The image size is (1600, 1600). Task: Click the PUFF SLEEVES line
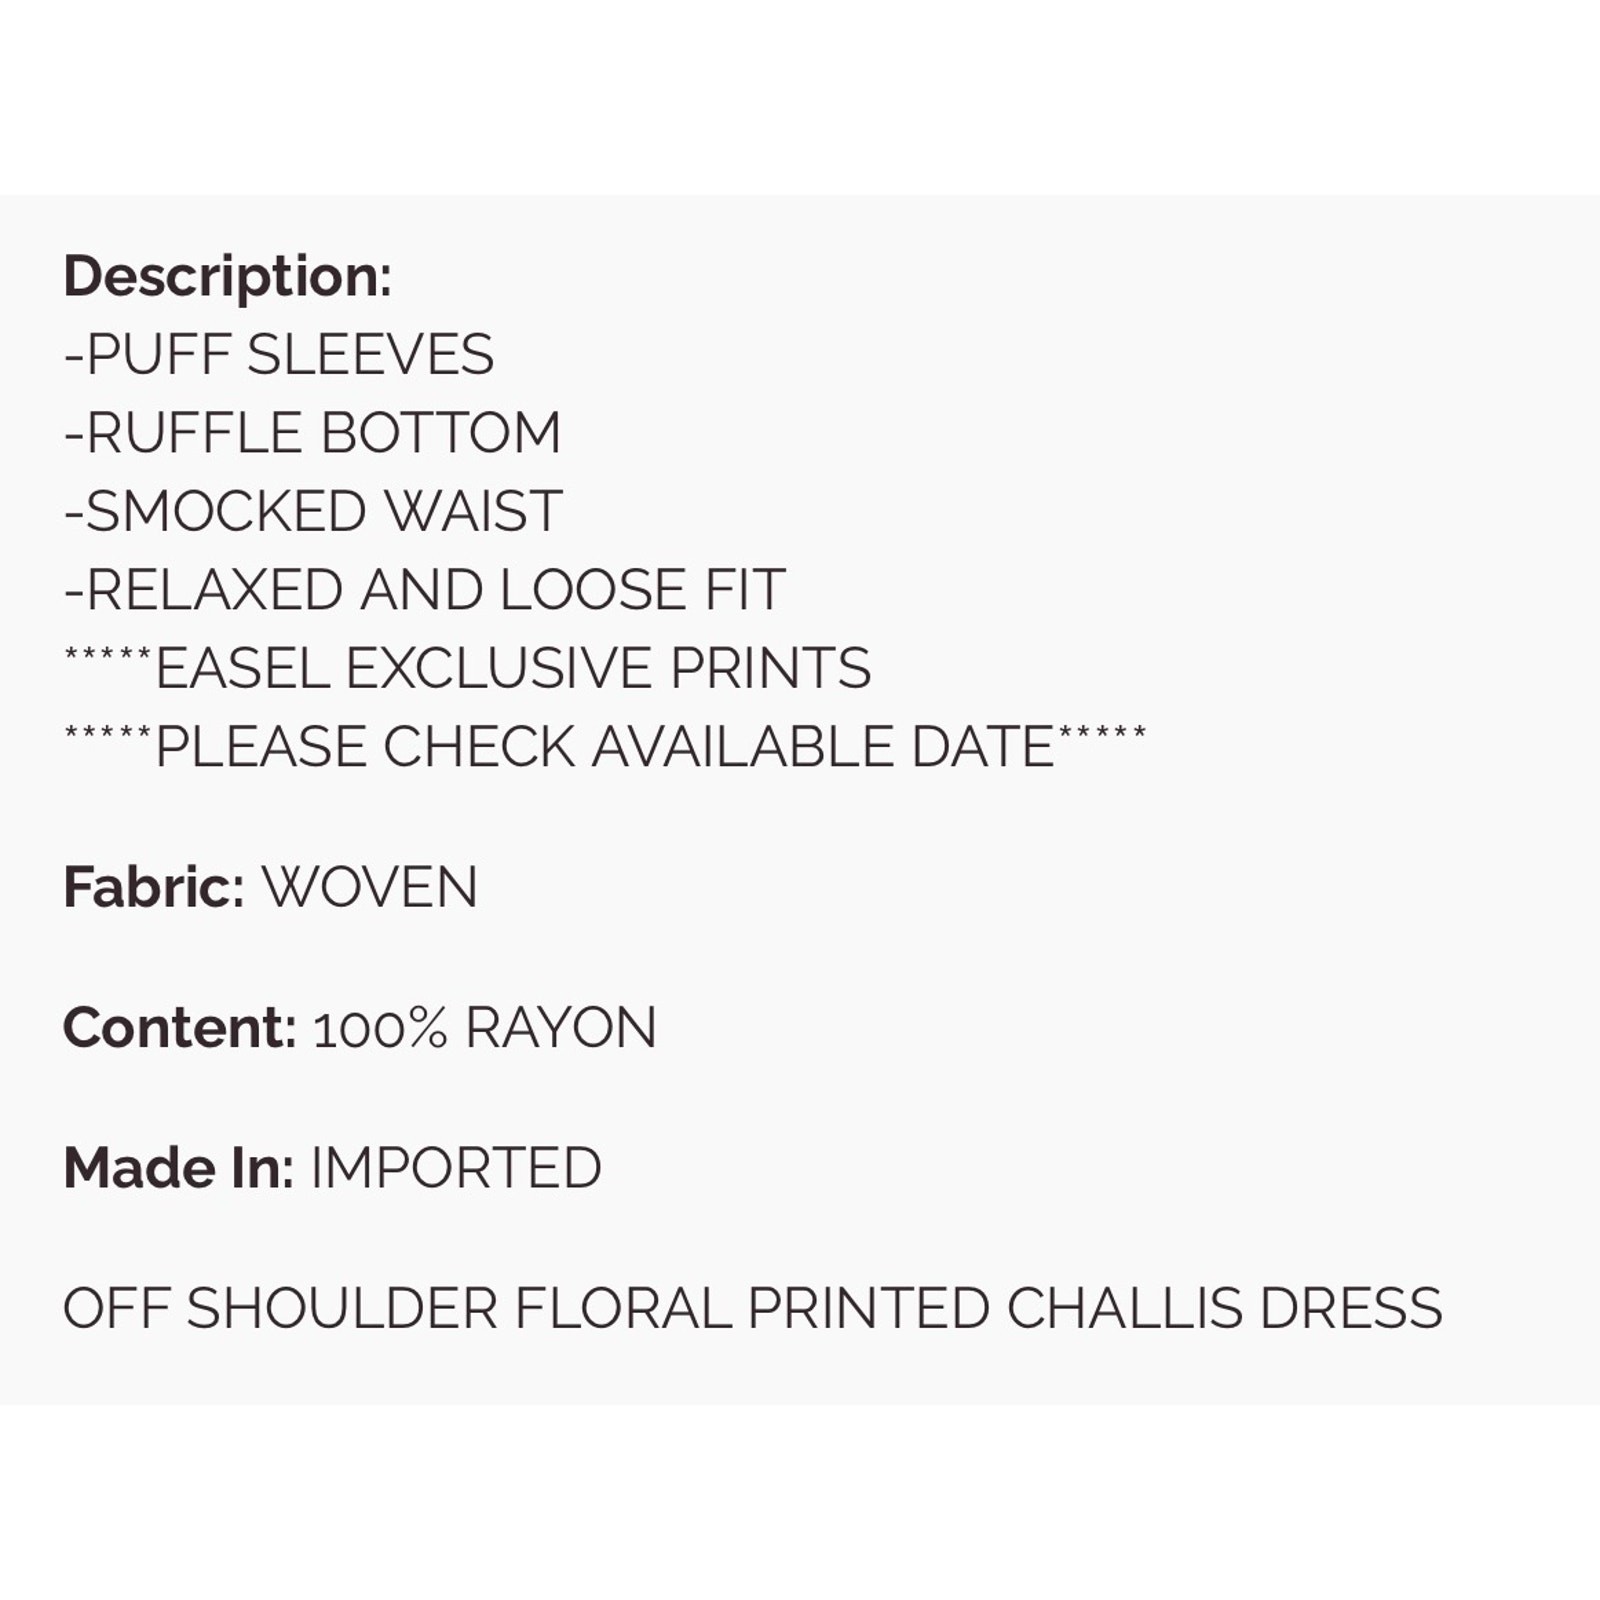tap(279, 354)
